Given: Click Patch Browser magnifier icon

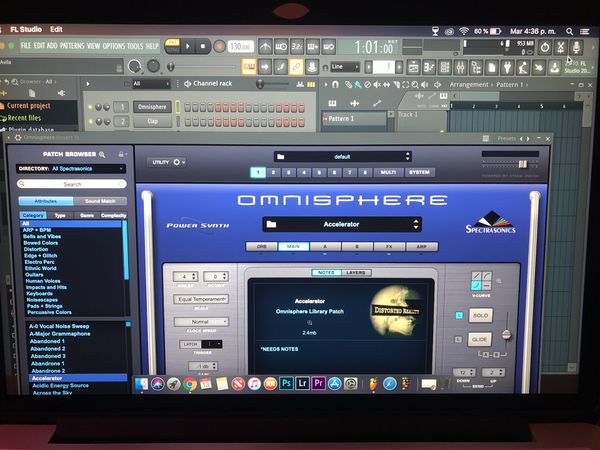Looking at the screenshot, I should pos(102,154).
